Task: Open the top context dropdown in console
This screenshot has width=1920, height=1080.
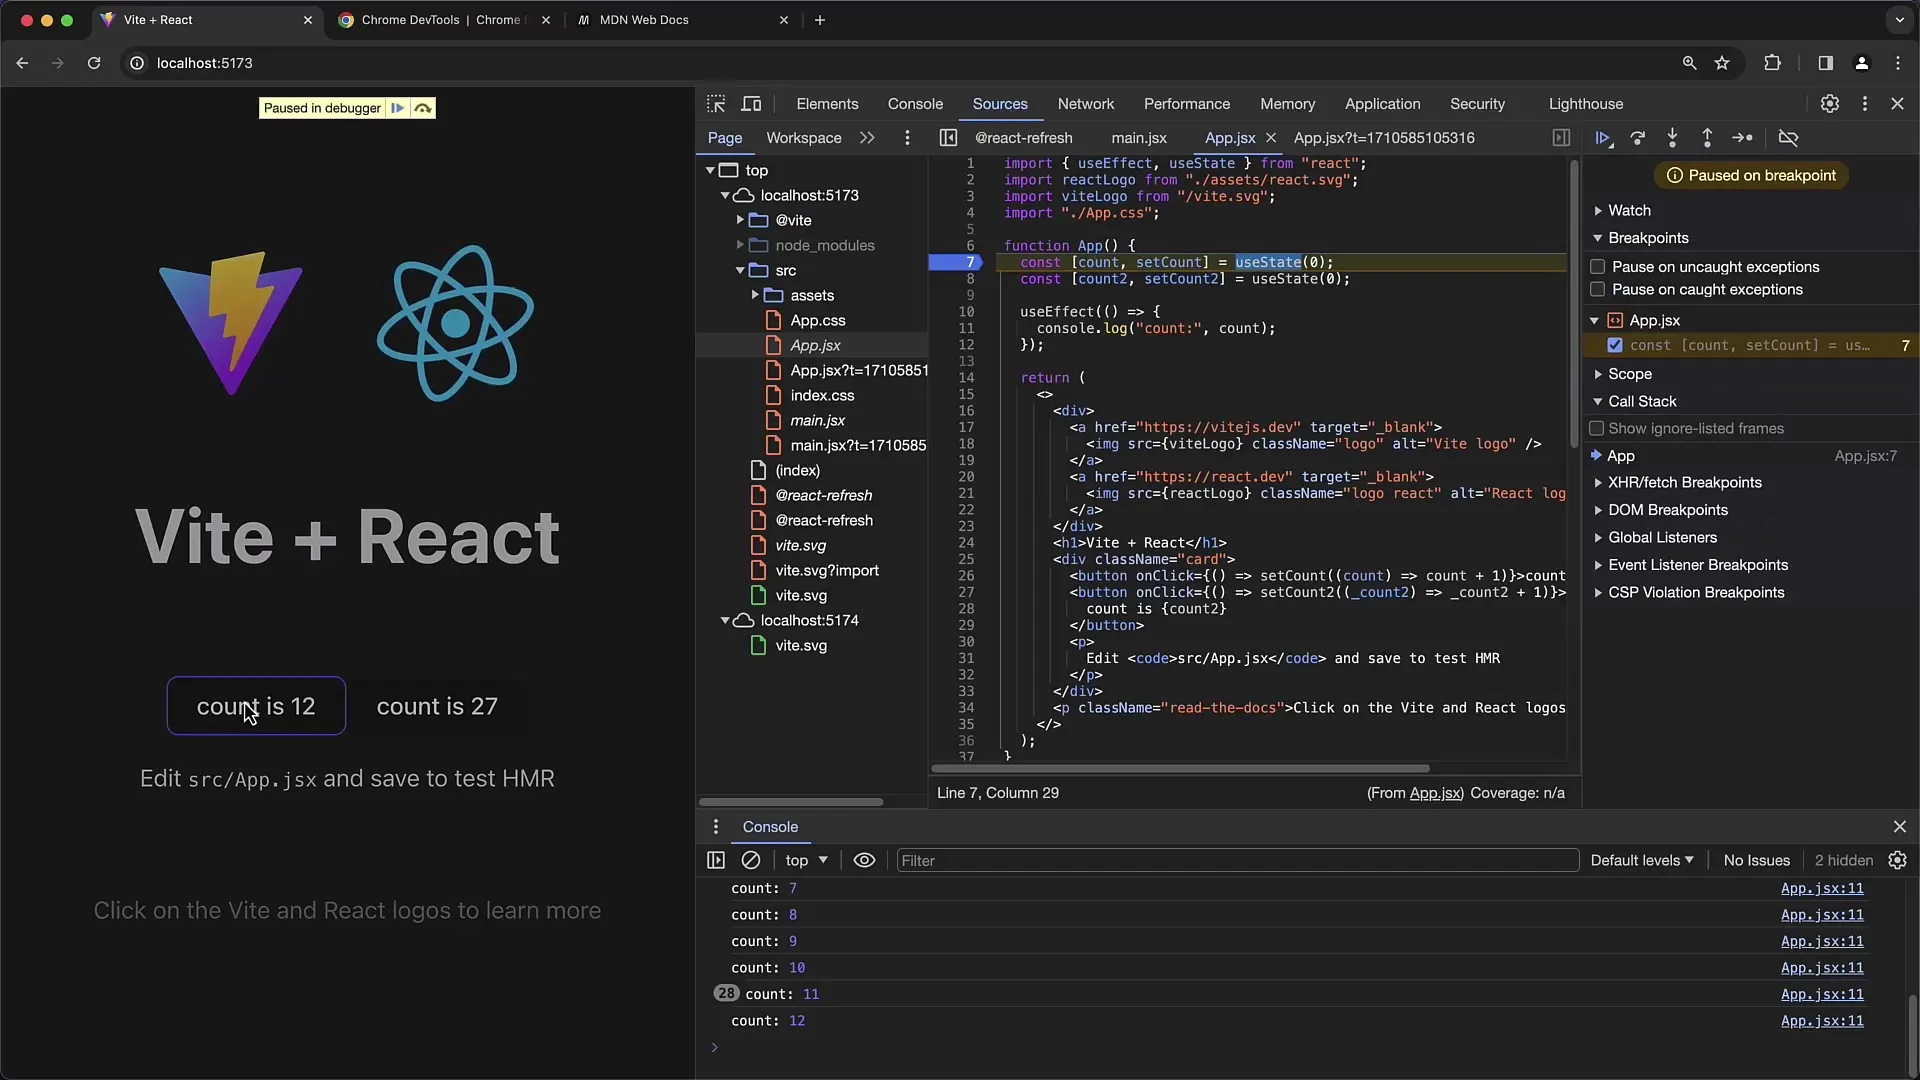Action: click(x=806, y=860)
